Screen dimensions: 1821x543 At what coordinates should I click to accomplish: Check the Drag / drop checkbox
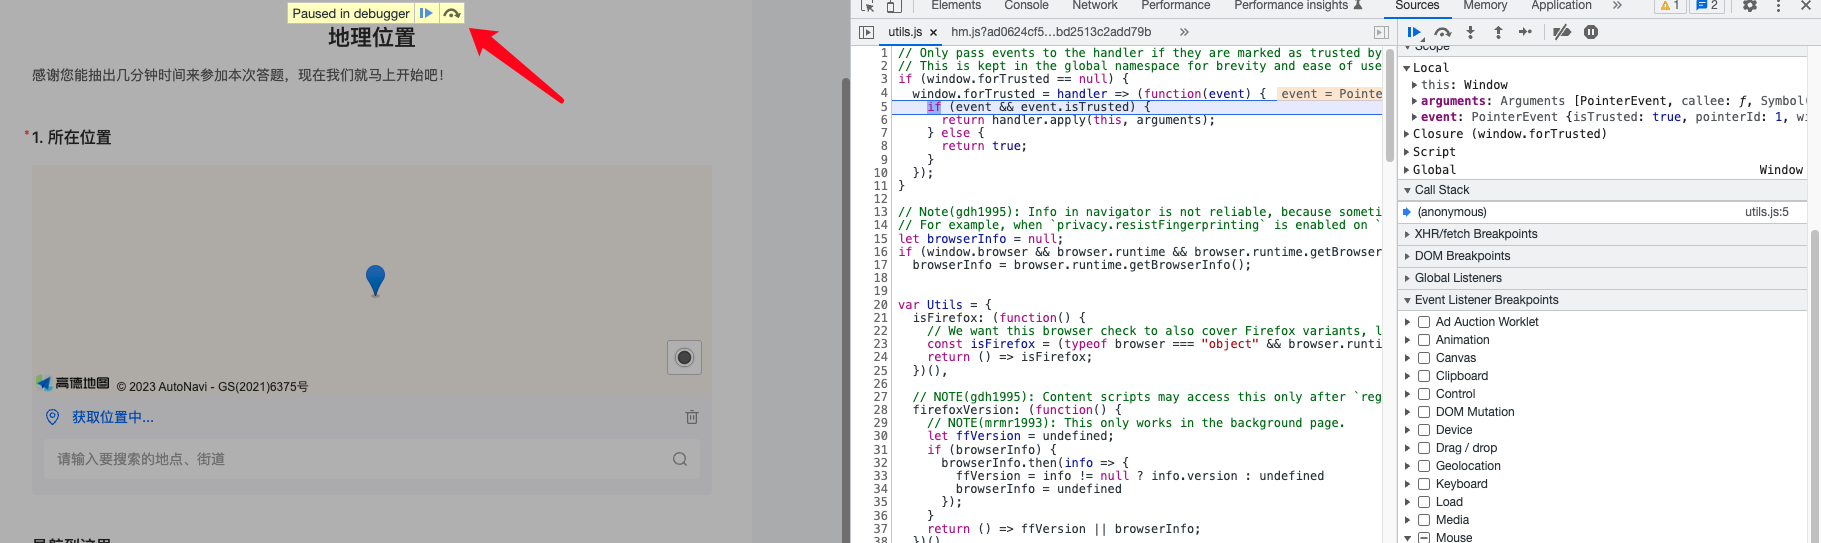click(x=1424, y=448)
